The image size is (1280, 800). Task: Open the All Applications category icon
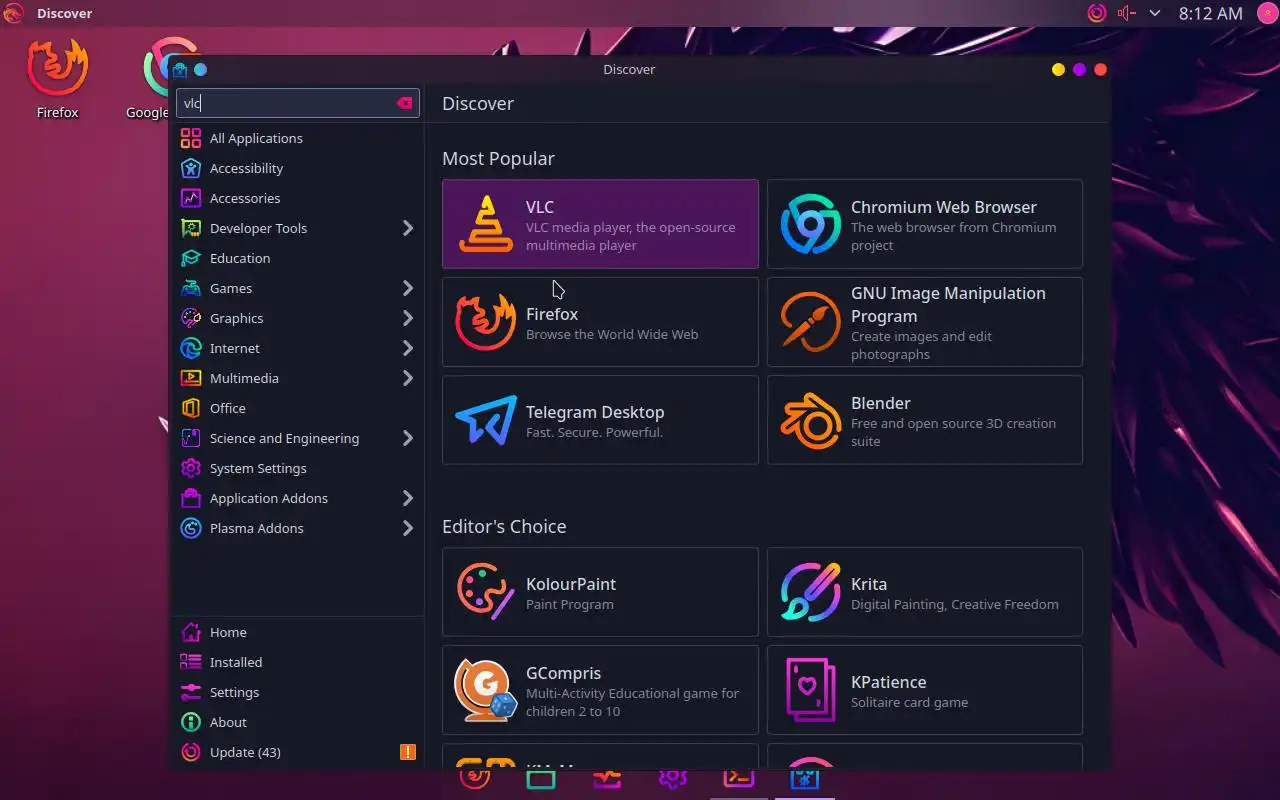[190, 138]
